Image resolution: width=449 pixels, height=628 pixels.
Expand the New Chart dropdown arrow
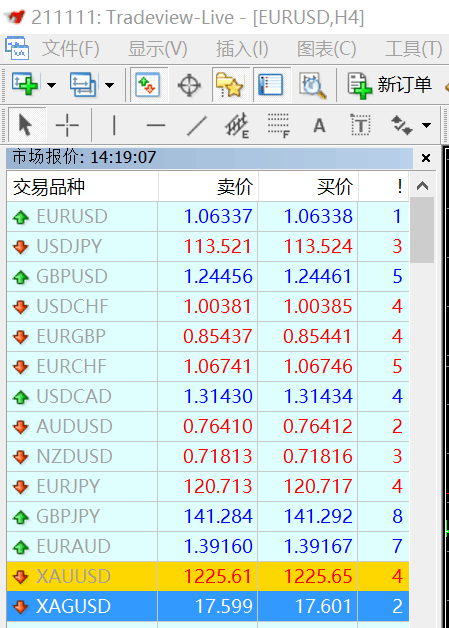click(51, 85)
